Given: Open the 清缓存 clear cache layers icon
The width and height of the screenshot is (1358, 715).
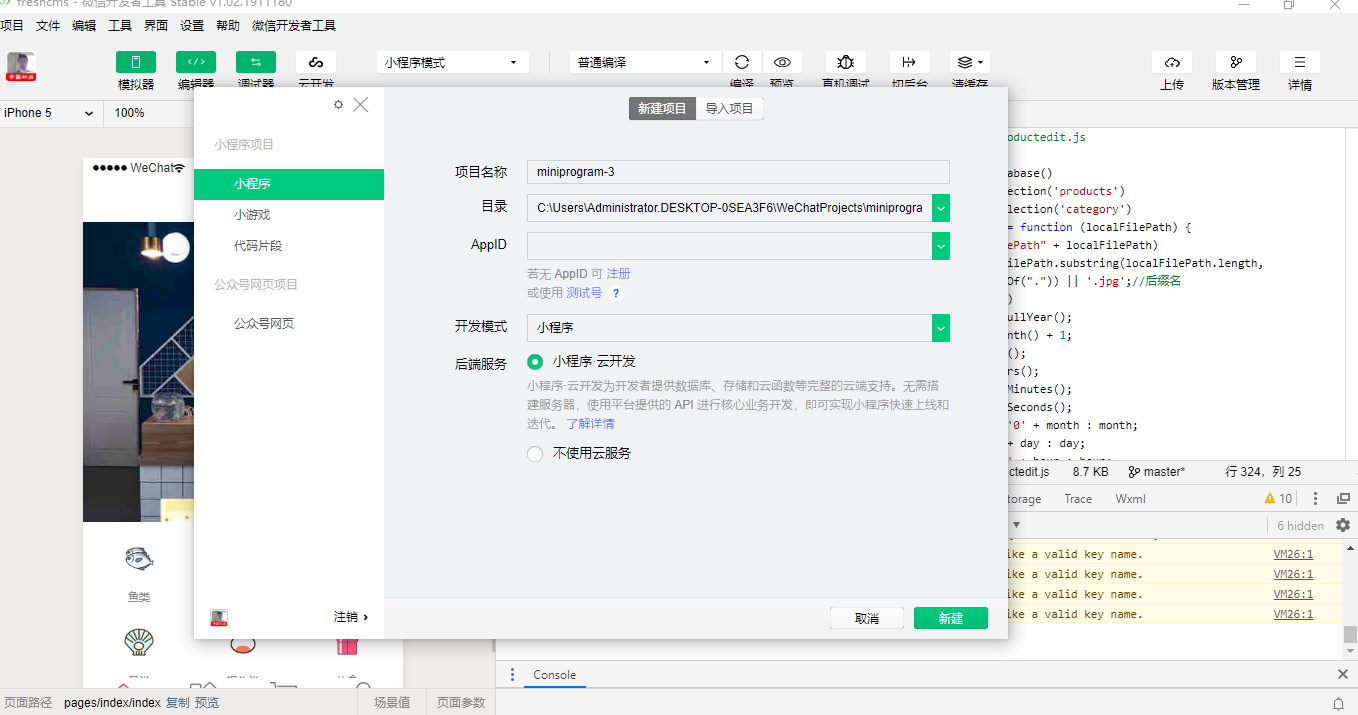Looking at the screenshot, I should tap(970, 62).
